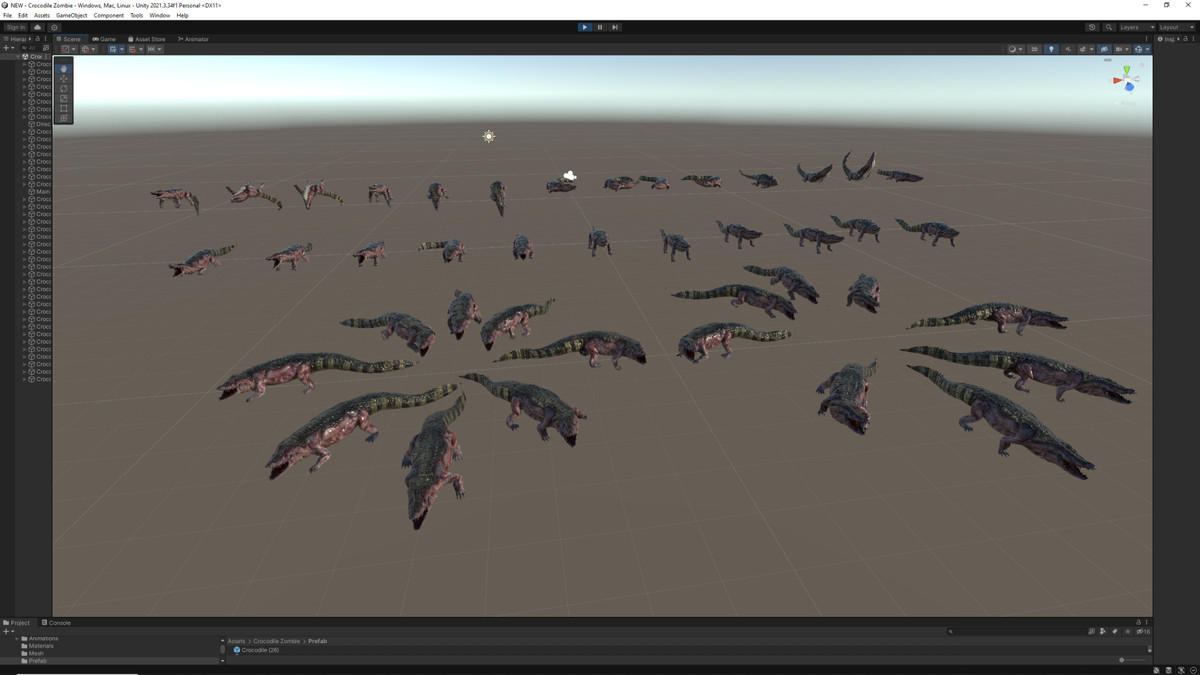Toggle scene lighting lightbulb
Image resolution: width=1200 pixels, height=675 pixels.
coord(1051,49)
